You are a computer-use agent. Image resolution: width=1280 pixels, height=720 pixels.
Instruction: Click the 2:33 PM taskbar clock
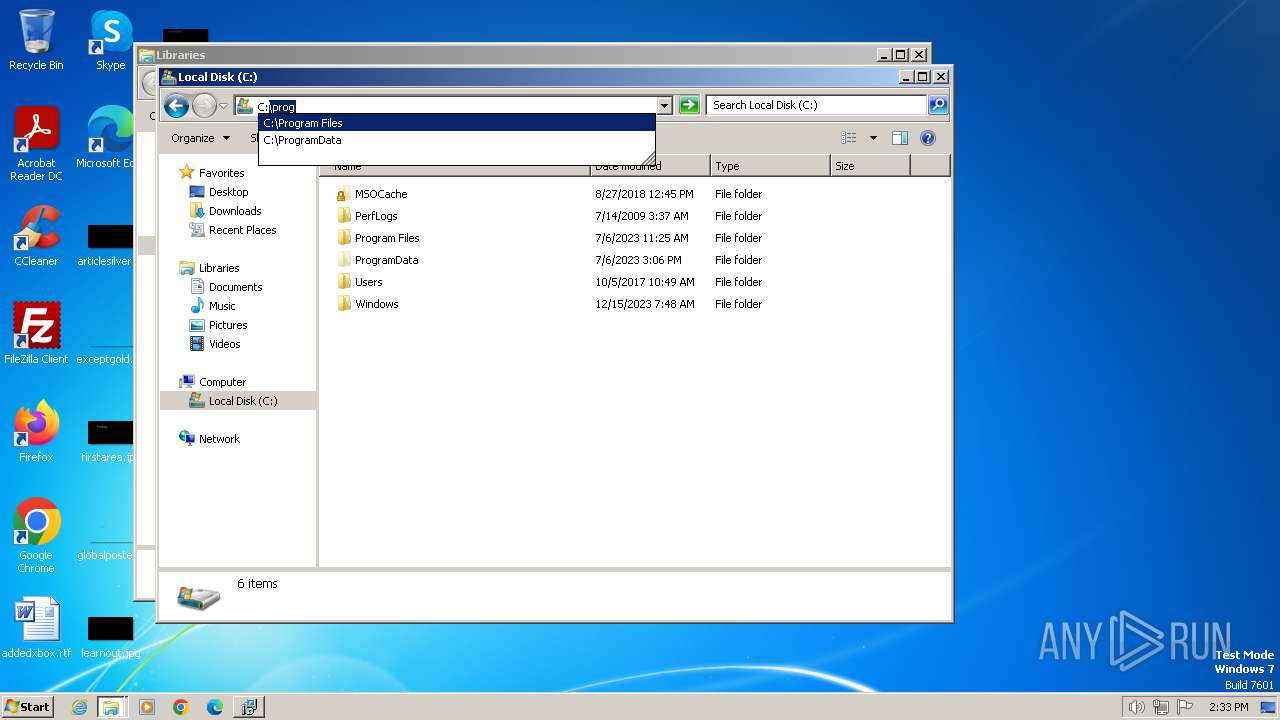pyautogui.click(x=1228, y=707)
